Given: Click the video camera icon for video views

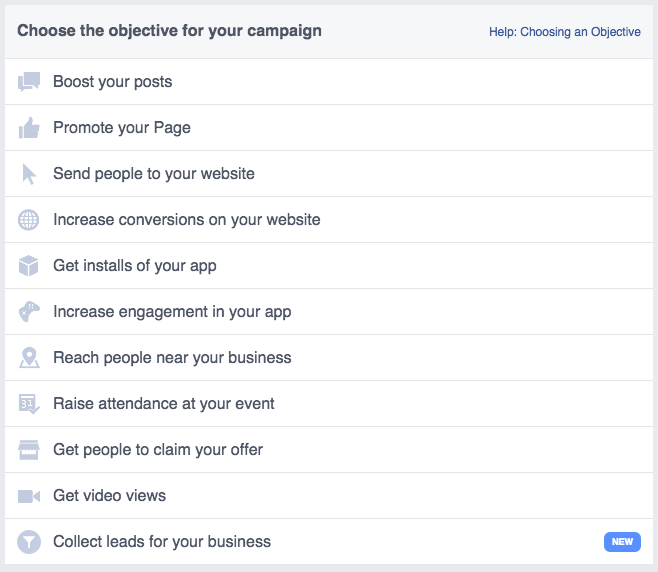Looking at the screenshot, I should point(29,496).
